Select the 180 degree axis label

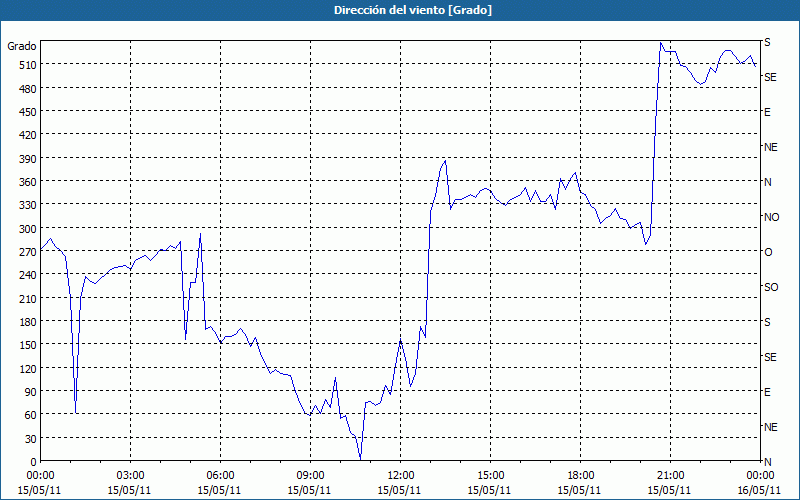click(29, 321)
